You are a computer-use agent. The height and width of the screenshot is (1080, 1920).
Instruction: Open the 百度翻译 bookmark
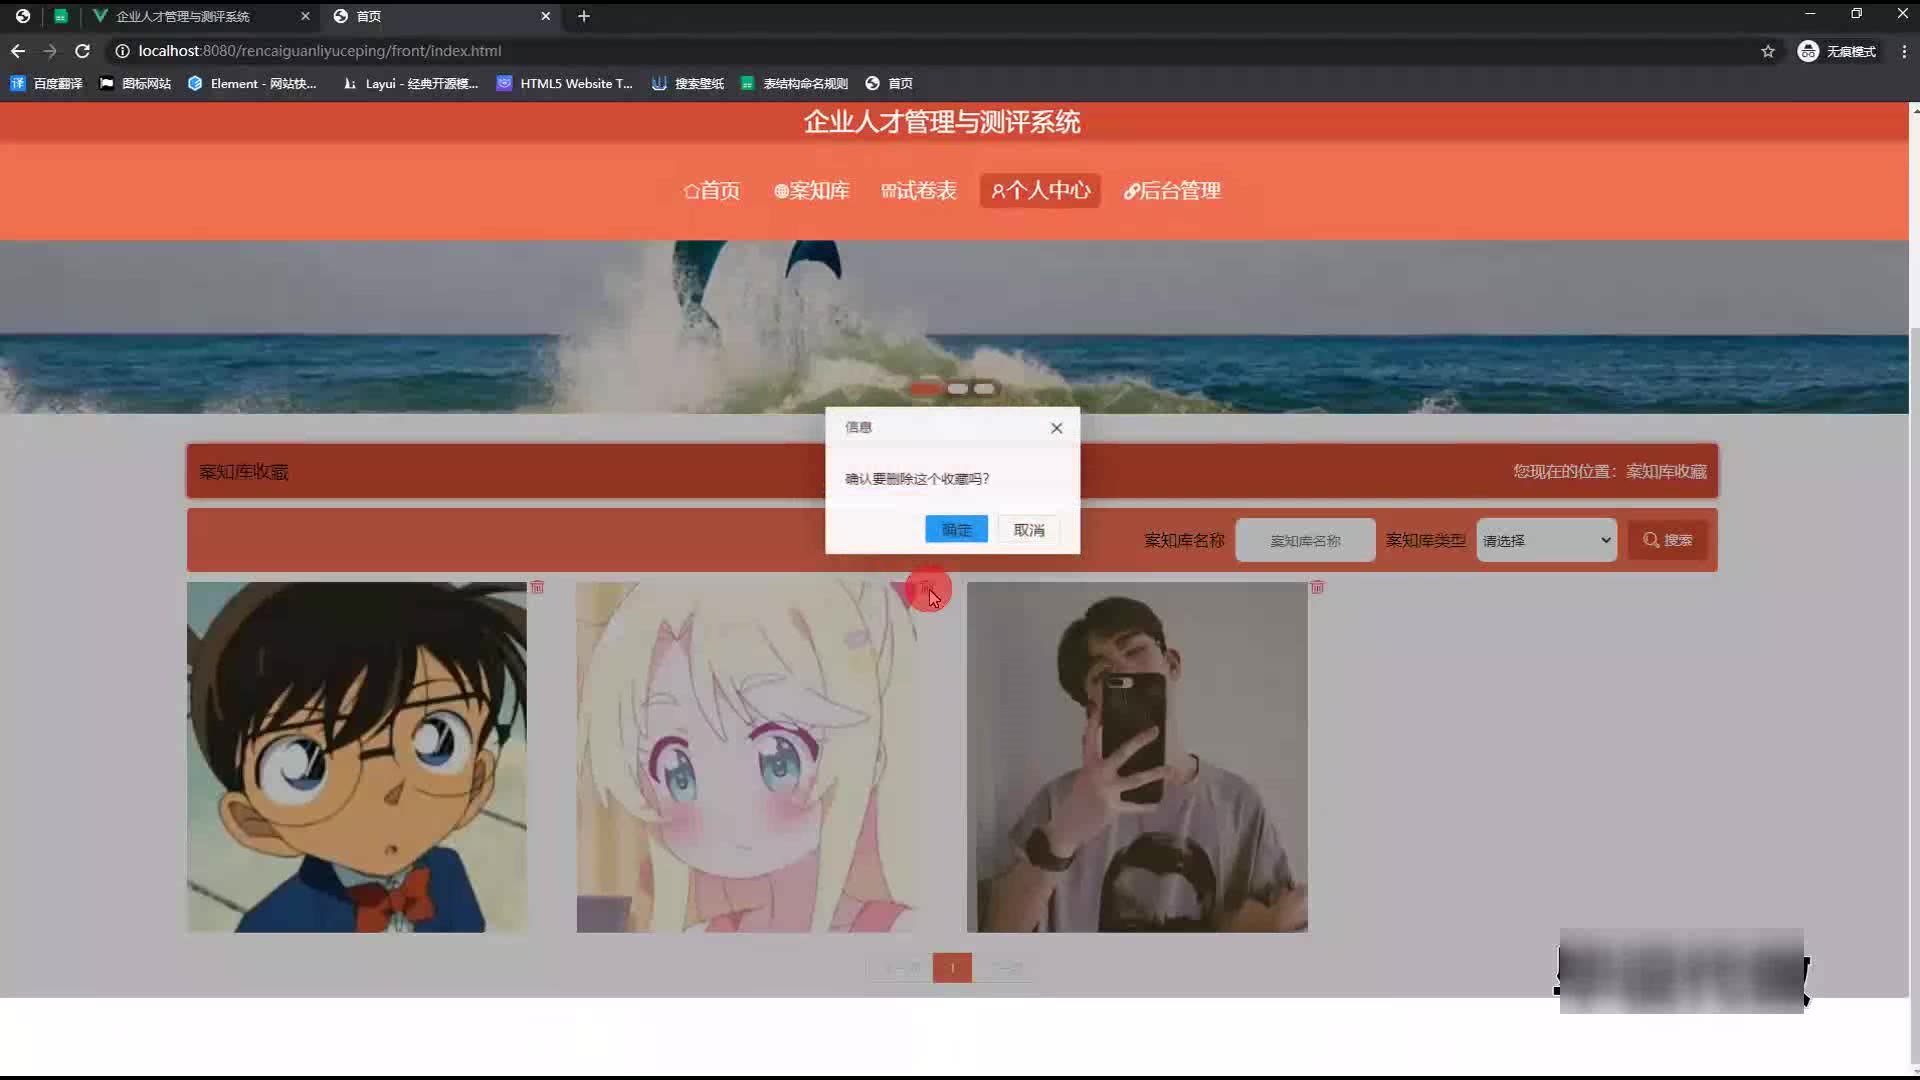[x=47, y=83]
